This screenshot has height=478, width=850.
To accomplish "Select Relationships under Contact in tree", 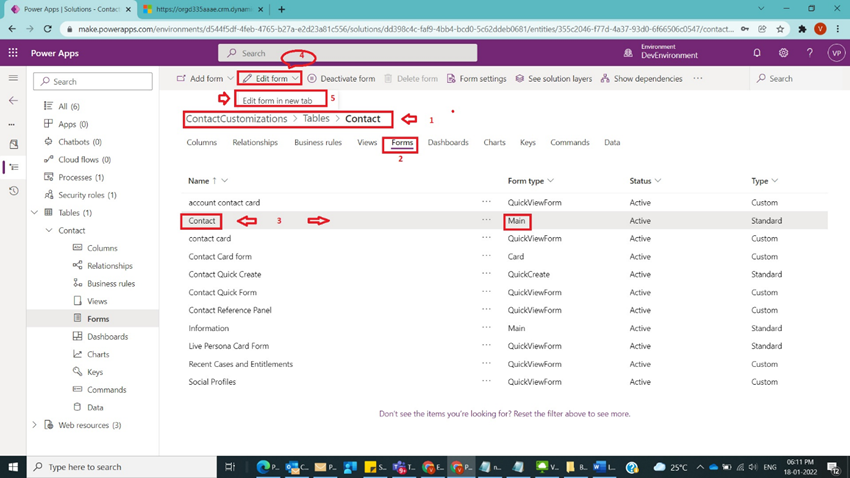I will [110, 266].
